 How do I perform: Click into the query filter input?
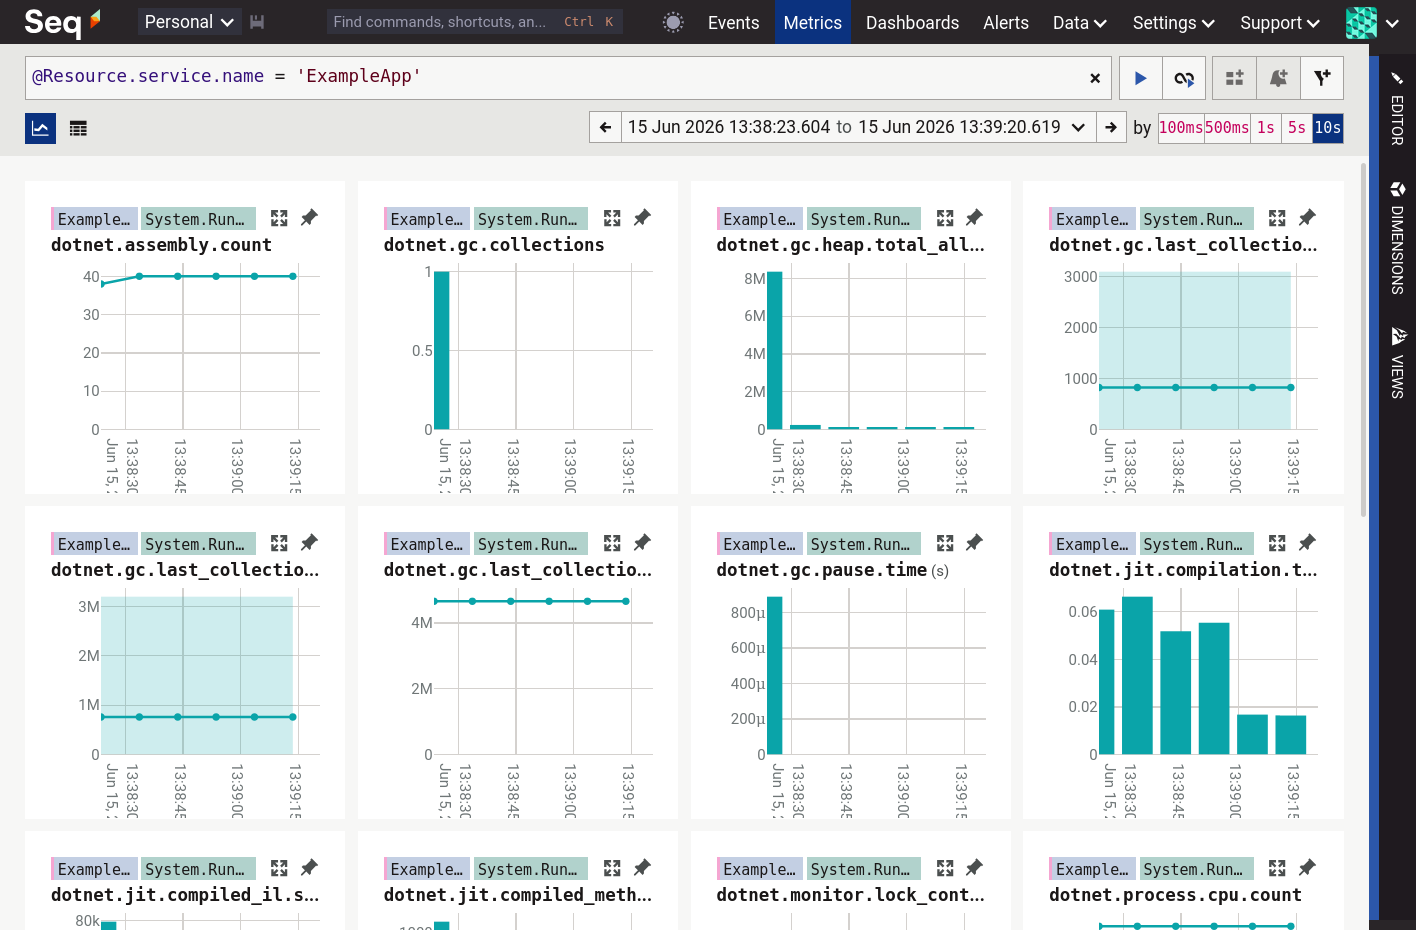tap(555, 77)
